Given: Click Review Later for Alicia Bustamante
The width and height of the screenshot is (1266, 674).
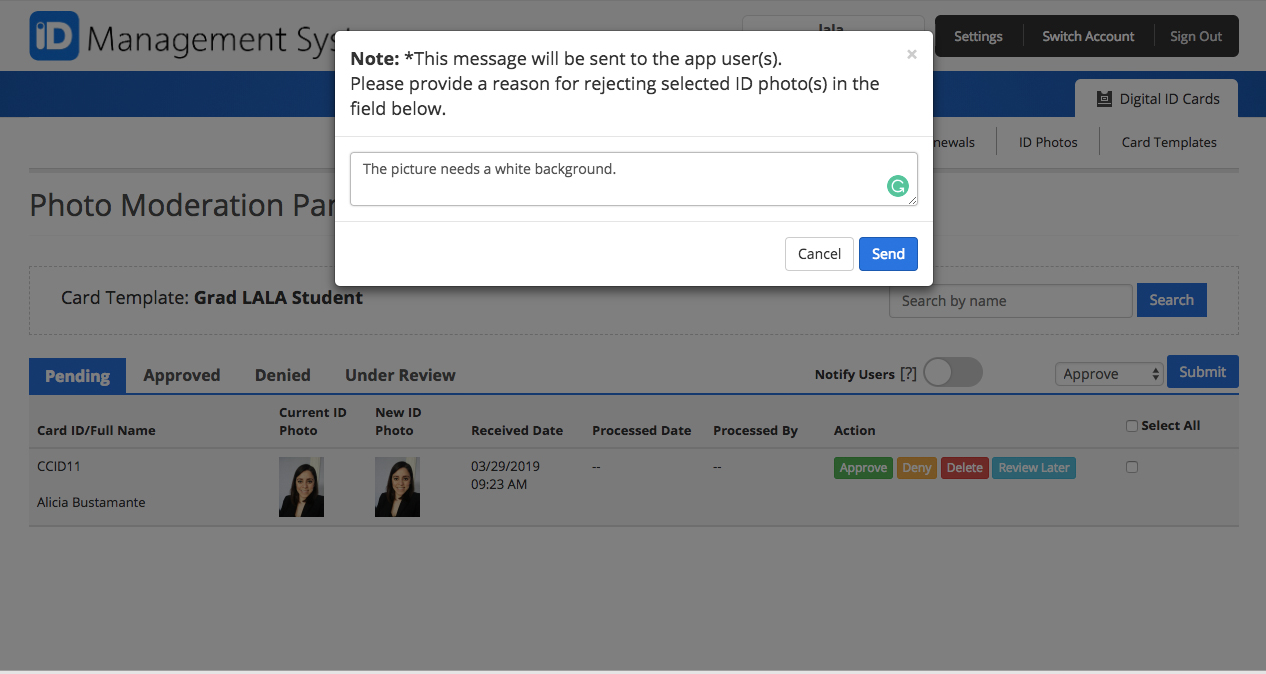Looking at the screenshot, I should click(1034, 468).
